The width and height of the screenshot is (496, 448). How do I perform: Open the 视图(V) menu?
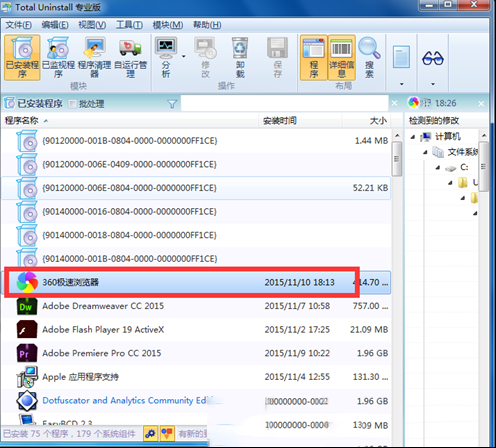(x=92, y=25)
